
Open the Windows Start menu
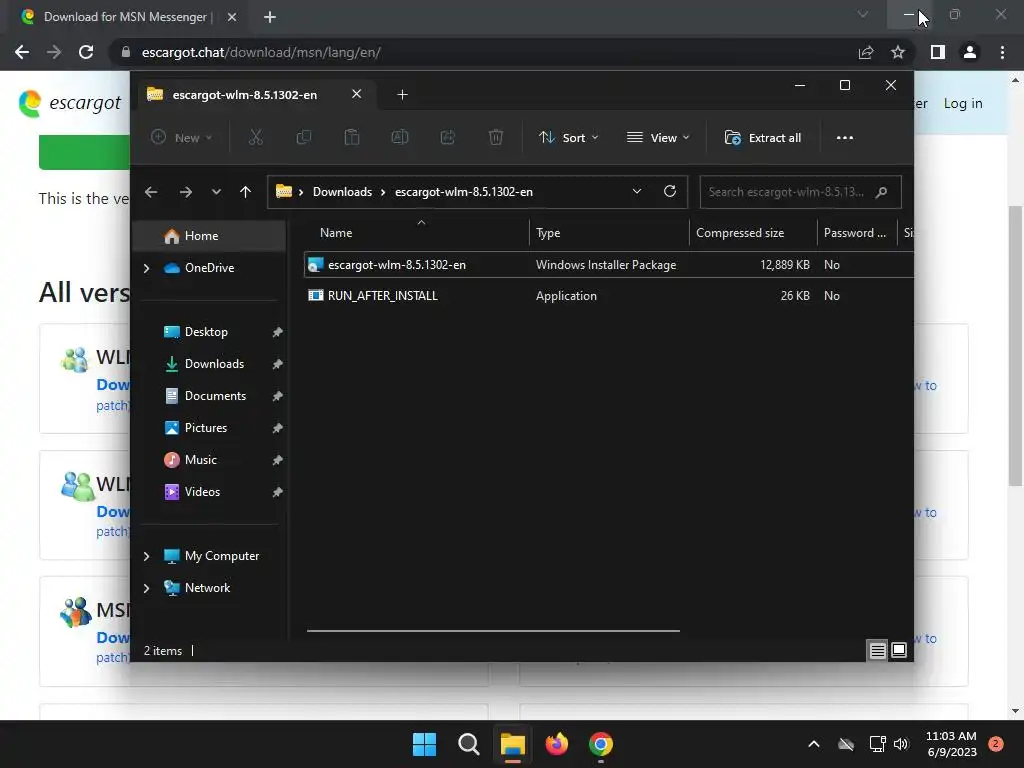(x=424, y=744)
